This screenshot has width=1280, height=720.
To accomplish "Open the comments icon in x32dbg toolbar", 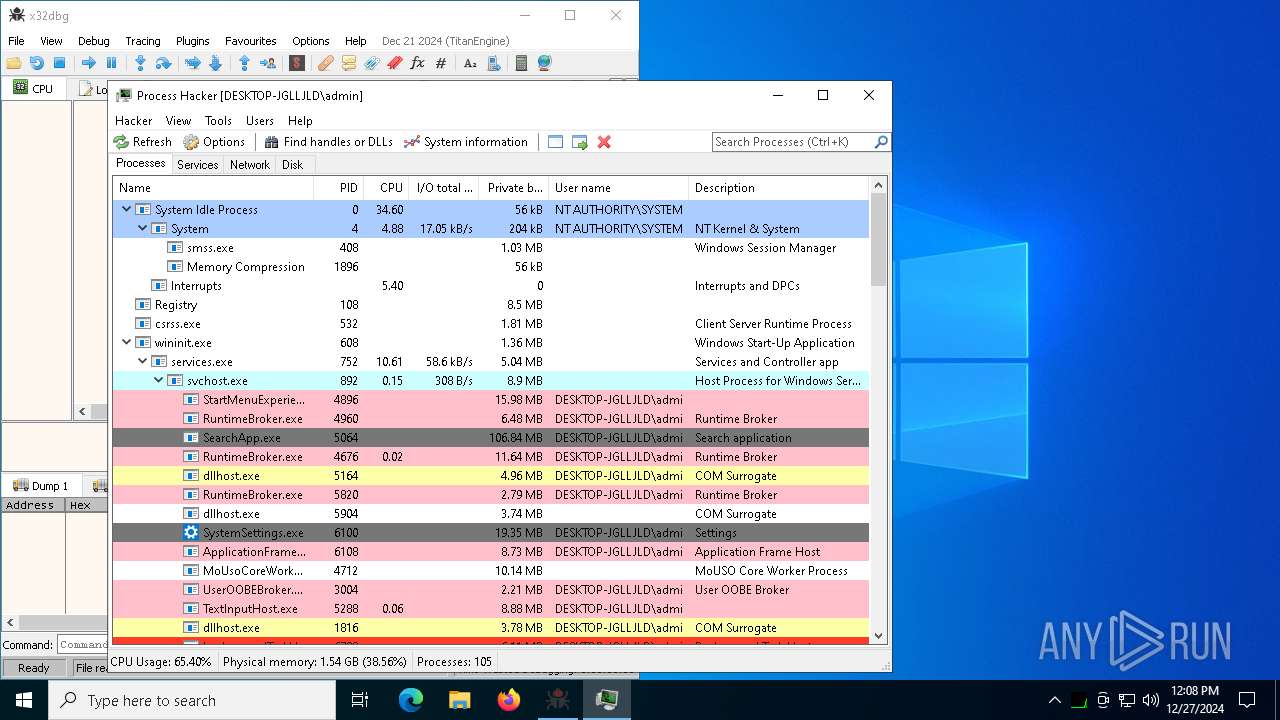I will point(348,63).
